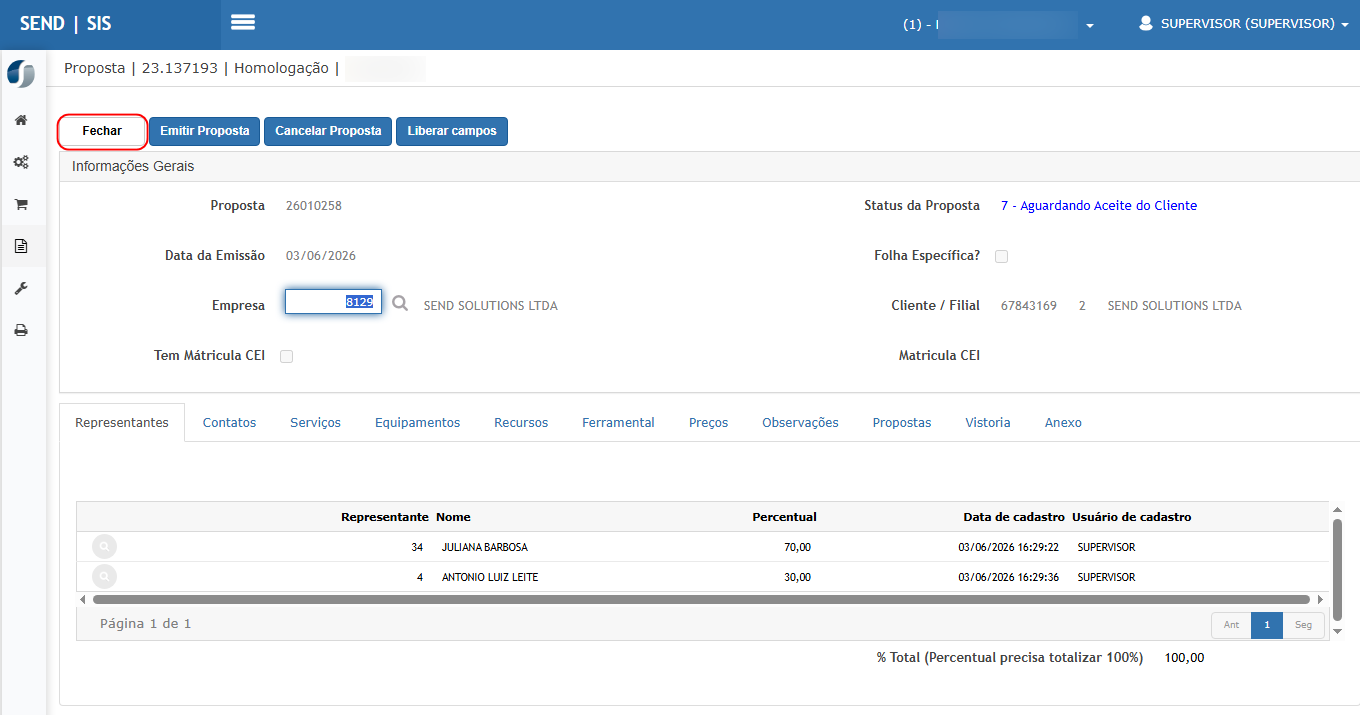The image size is (1360, 715).
Task: Open the Equipamentos tab
Action: 417,423
